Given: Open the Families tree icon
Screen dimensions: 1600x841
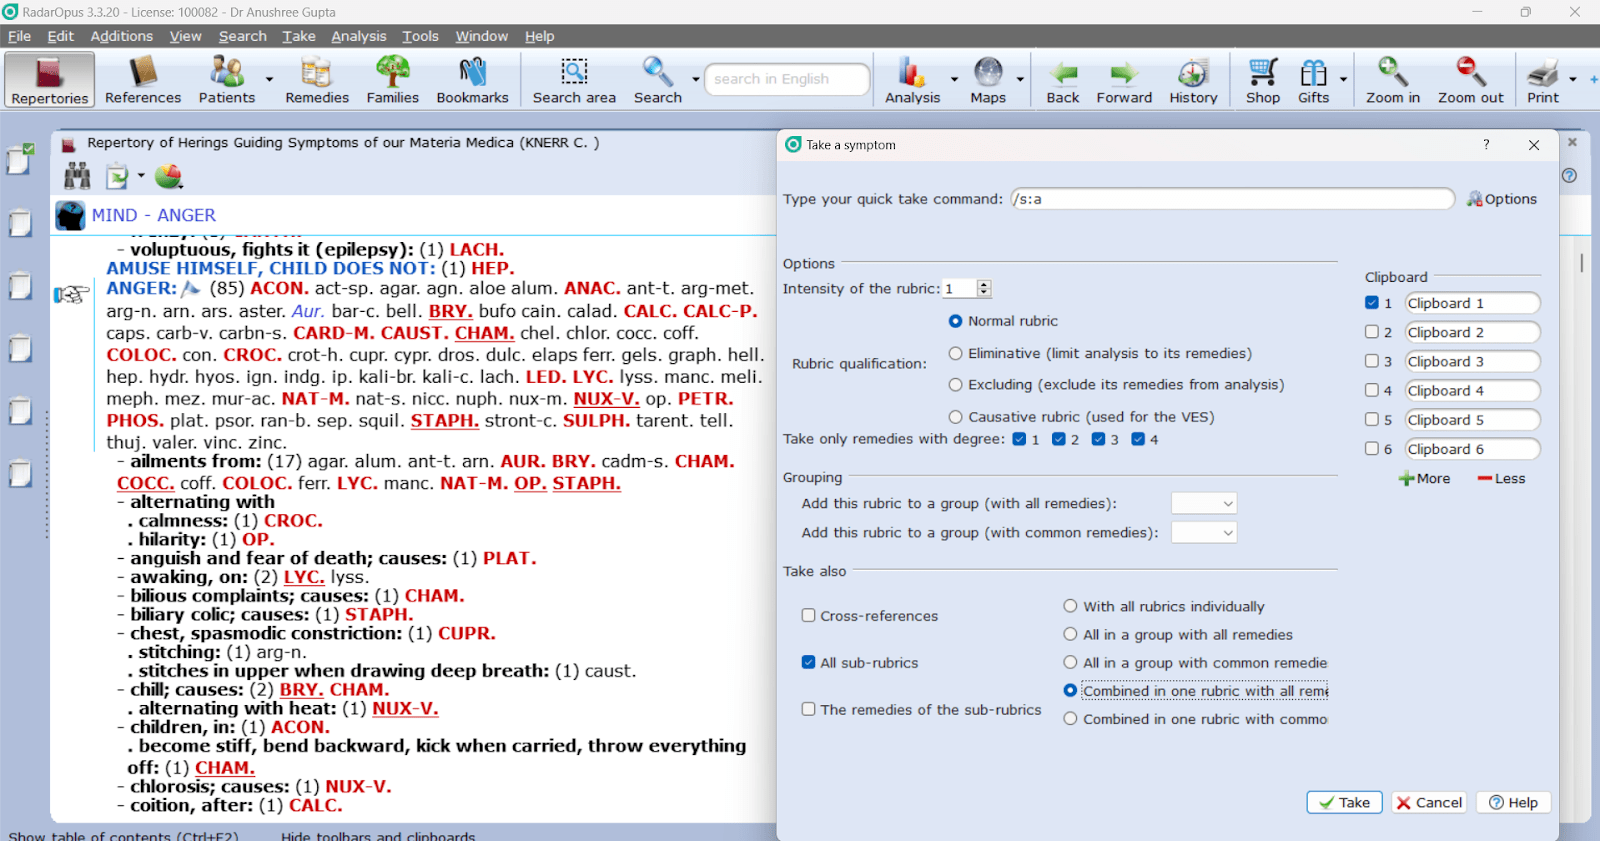Looking at the screenshot, I should tap(393, 80).
